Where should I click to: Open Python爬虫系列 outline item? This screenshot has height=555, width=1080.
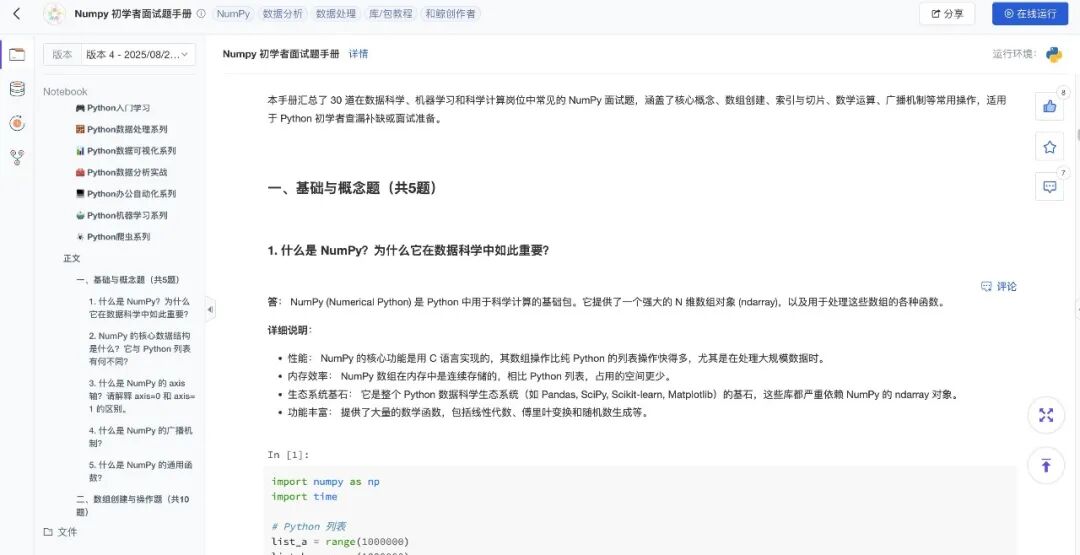coord(113,236)
